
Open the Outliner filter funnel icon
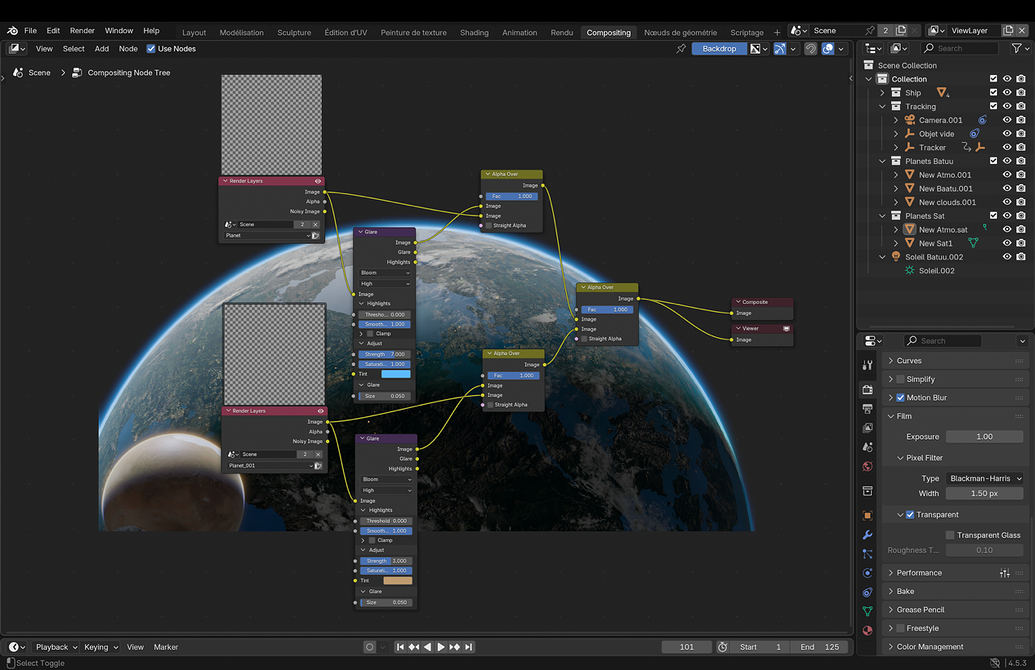click(1017, 48)
